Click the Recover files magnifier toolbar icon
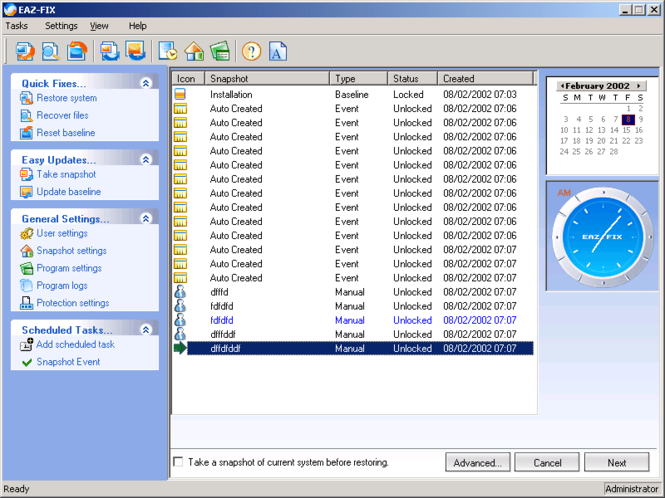The image size is (665, 498). point(50,51)
